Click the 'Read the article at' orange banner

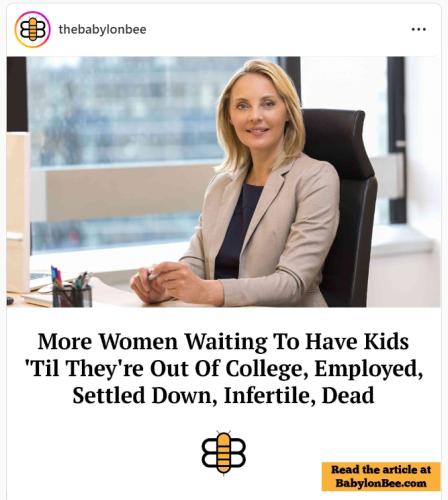381,476
